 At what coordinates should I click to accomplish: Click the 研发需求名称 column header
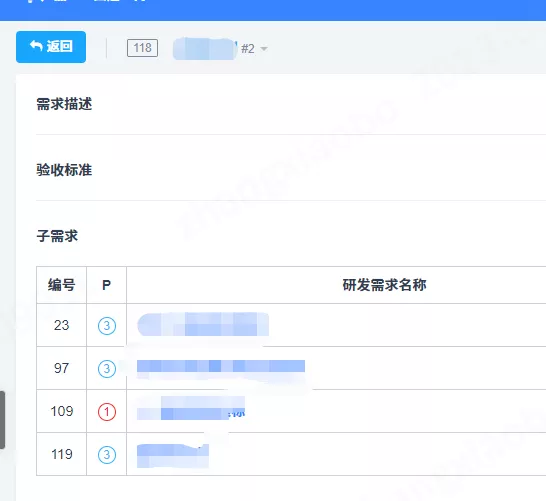pyautogui.click(x=384, y=285)
